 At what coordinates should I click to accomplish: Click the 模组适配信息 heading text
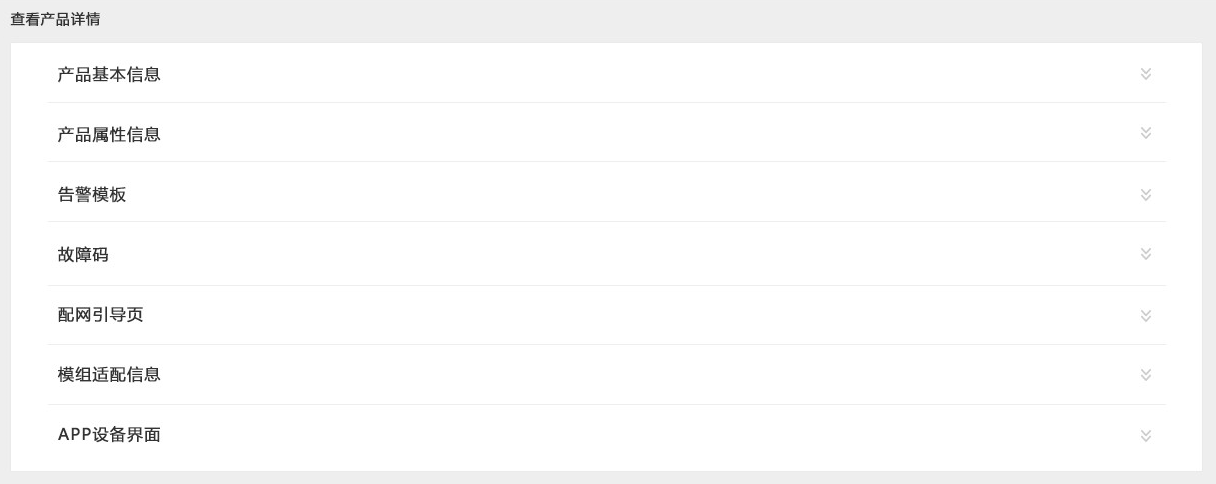point(109,375)
